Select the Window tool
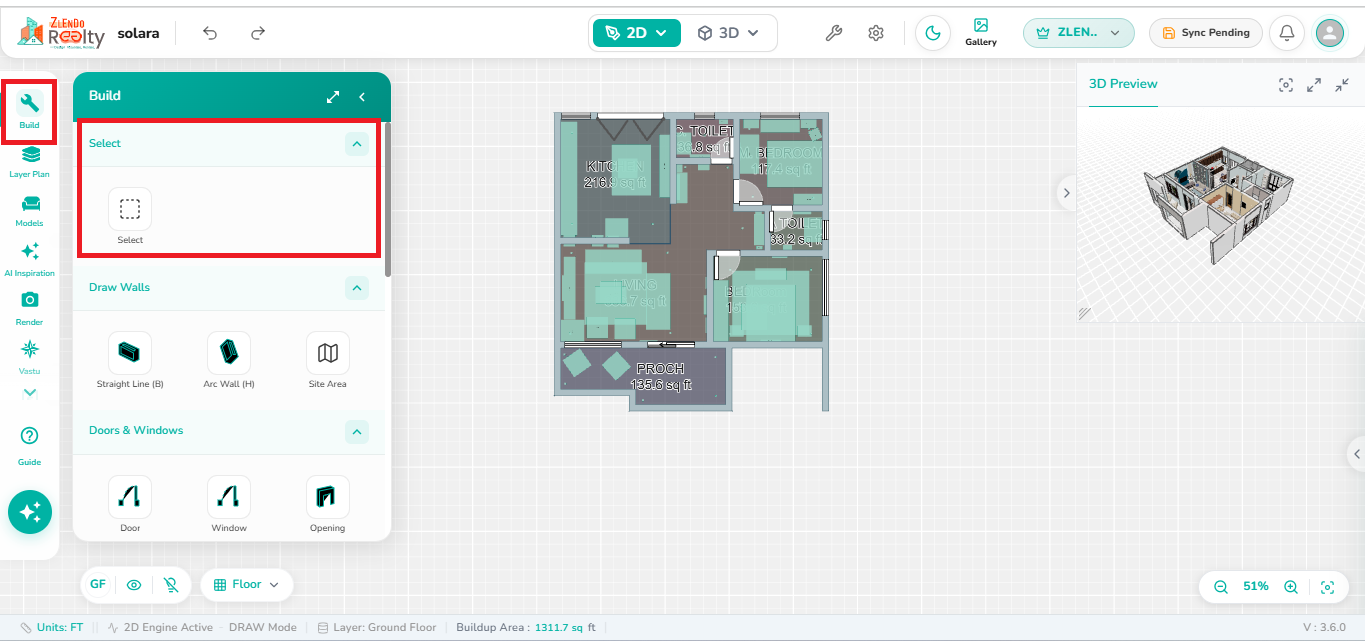 pos(229,497)
